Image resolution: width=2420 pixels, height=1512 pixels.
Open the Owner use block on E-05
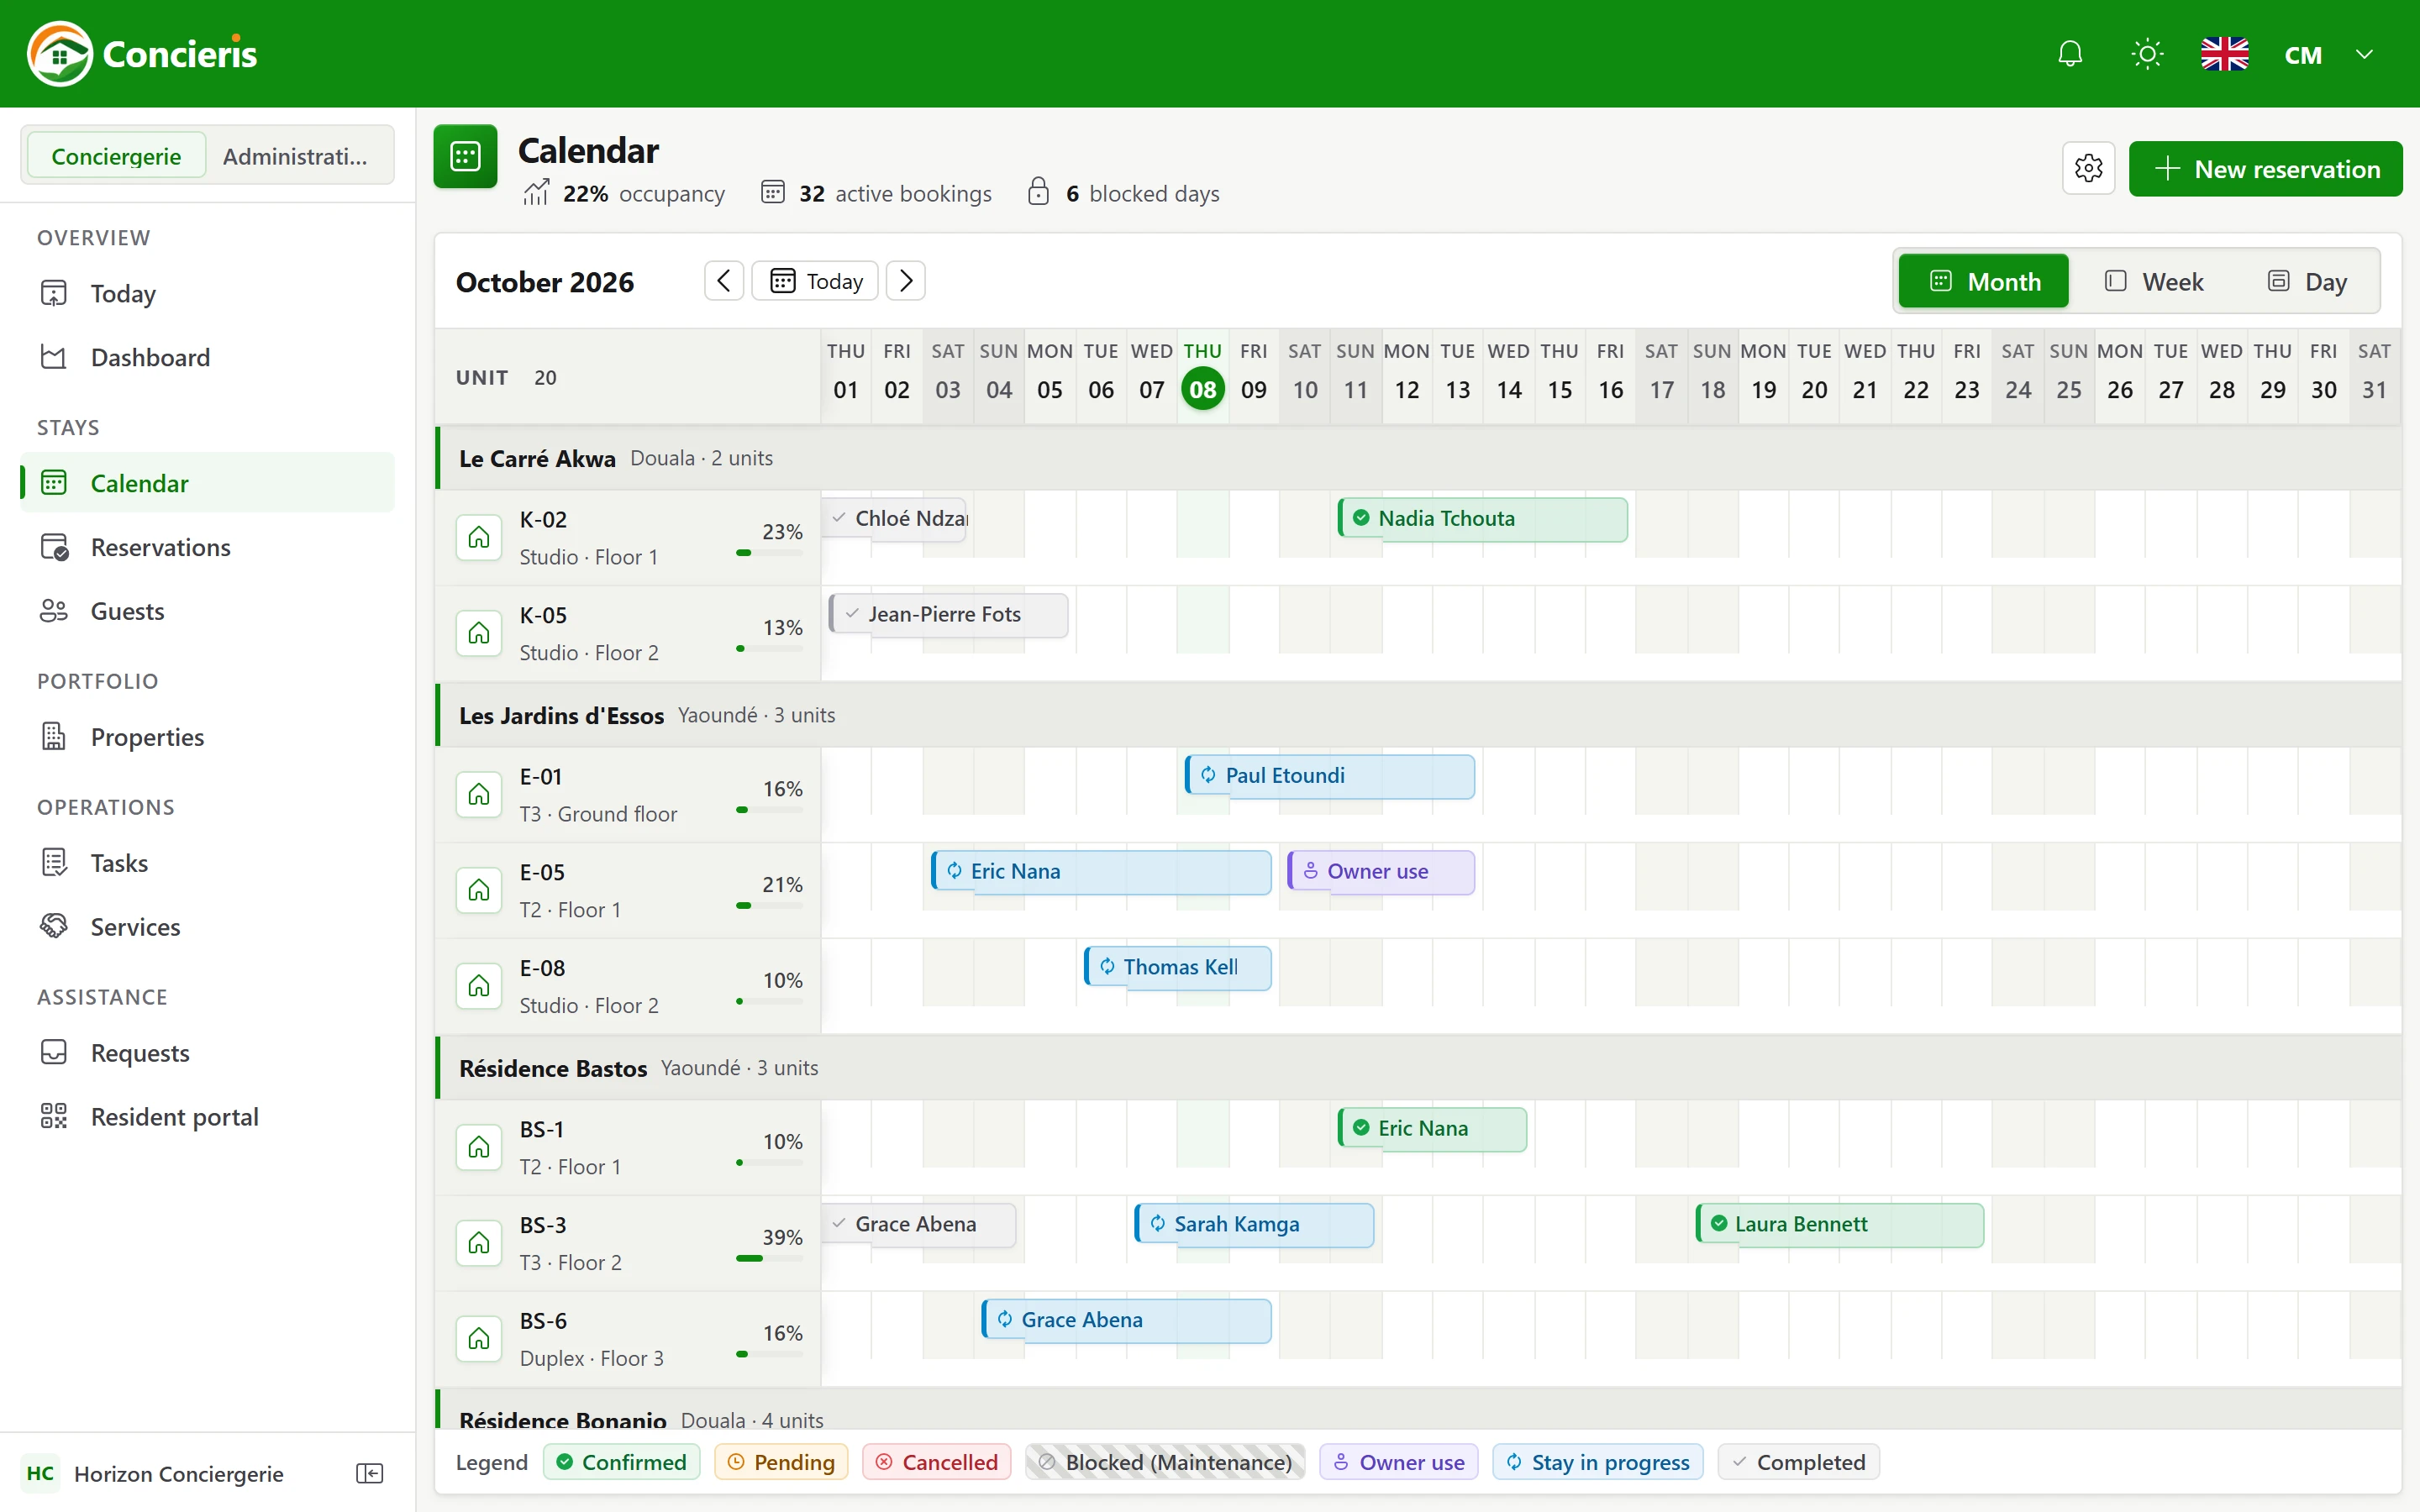tap(1380, 872)
